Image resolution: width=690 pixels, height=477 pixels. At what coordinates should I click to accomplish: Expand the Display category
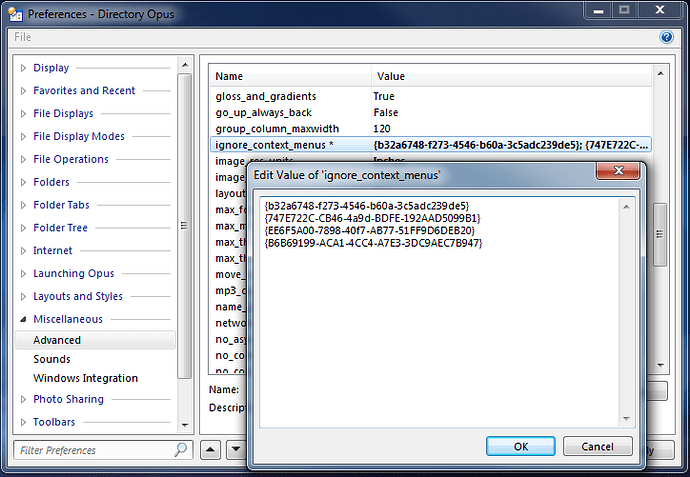24,68
